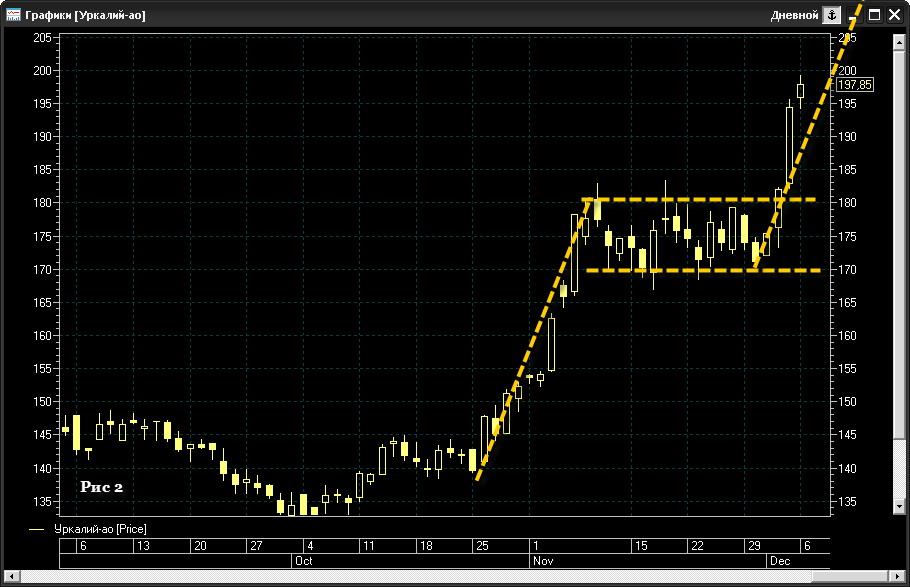Image resolution: width=910 pixels, height=587 pixels.
Task: Maximize the Графики chart window
Action: (874, 15)
